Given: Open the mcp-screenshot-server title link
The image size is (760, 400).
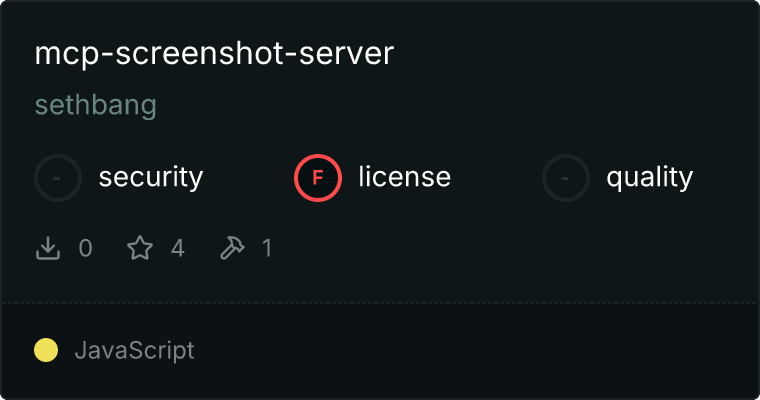Looking at the screenshot, I should point(214,54).
